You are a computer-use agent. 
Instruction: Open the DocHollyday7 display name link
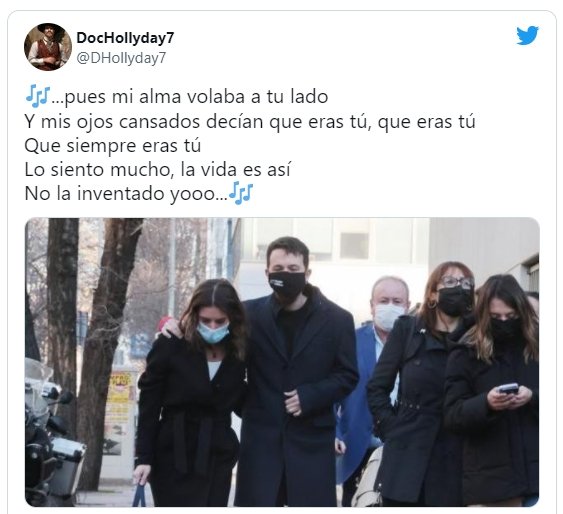(x=125, y=38)
